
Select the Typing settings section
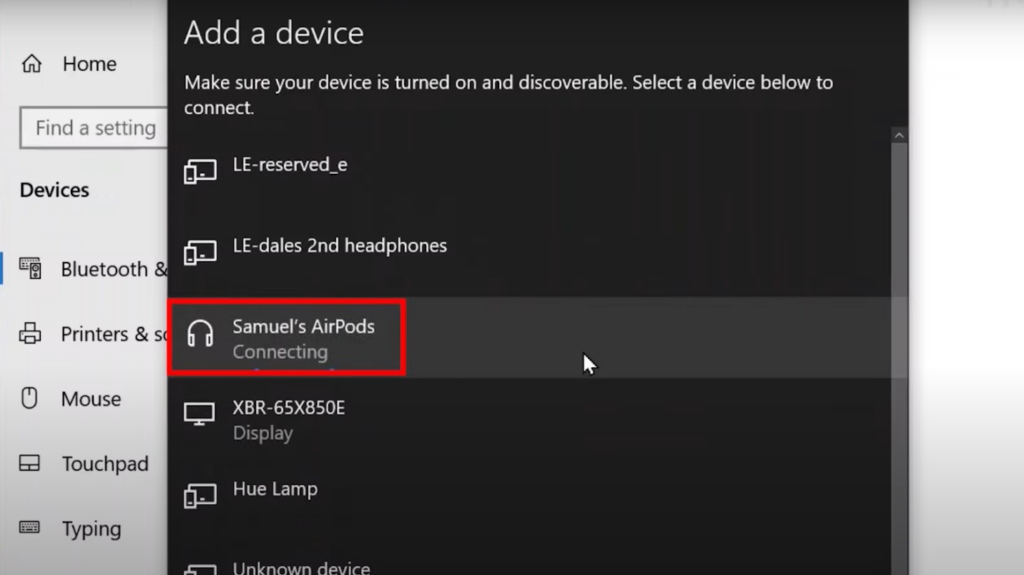91,529
